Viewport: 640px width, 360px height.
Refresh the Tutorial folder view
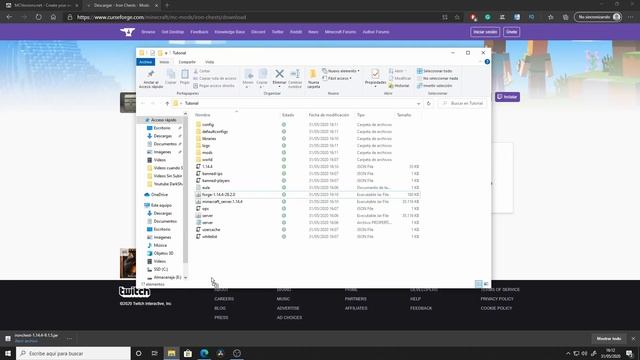point(429,104)
